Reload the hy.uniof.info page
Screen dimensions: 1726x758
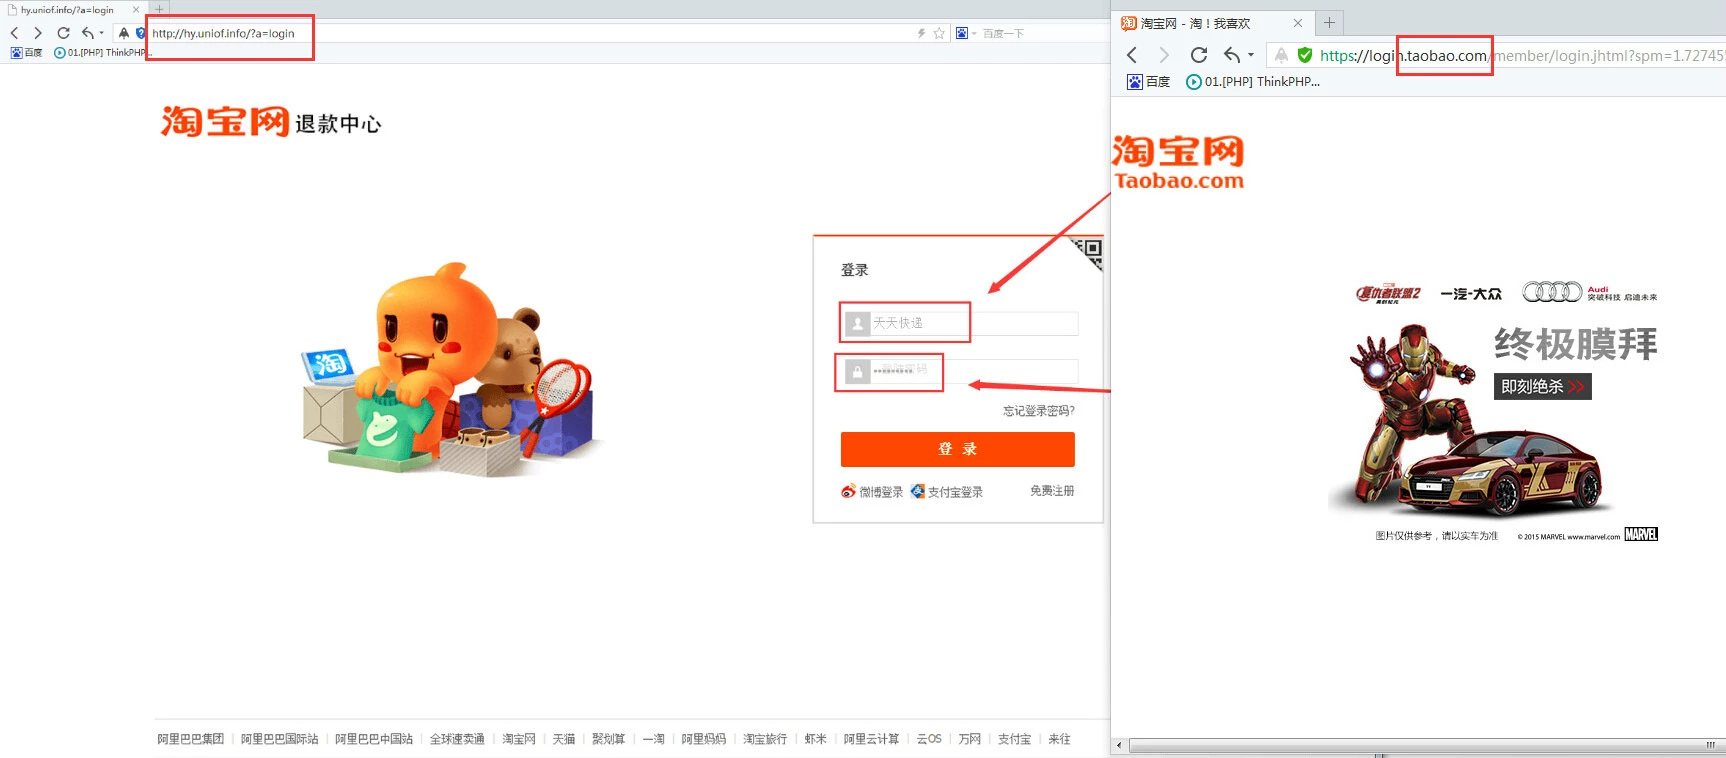click(x=63, y=33)
